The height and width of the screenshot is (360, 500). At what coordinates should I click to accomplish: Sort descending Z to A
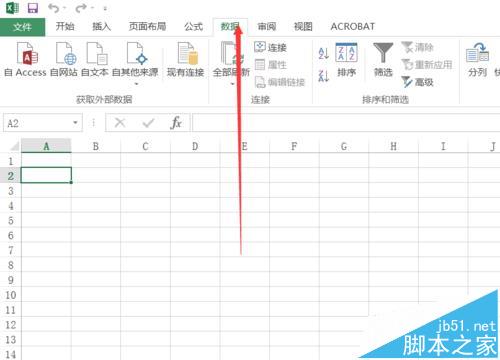(323, 76)
